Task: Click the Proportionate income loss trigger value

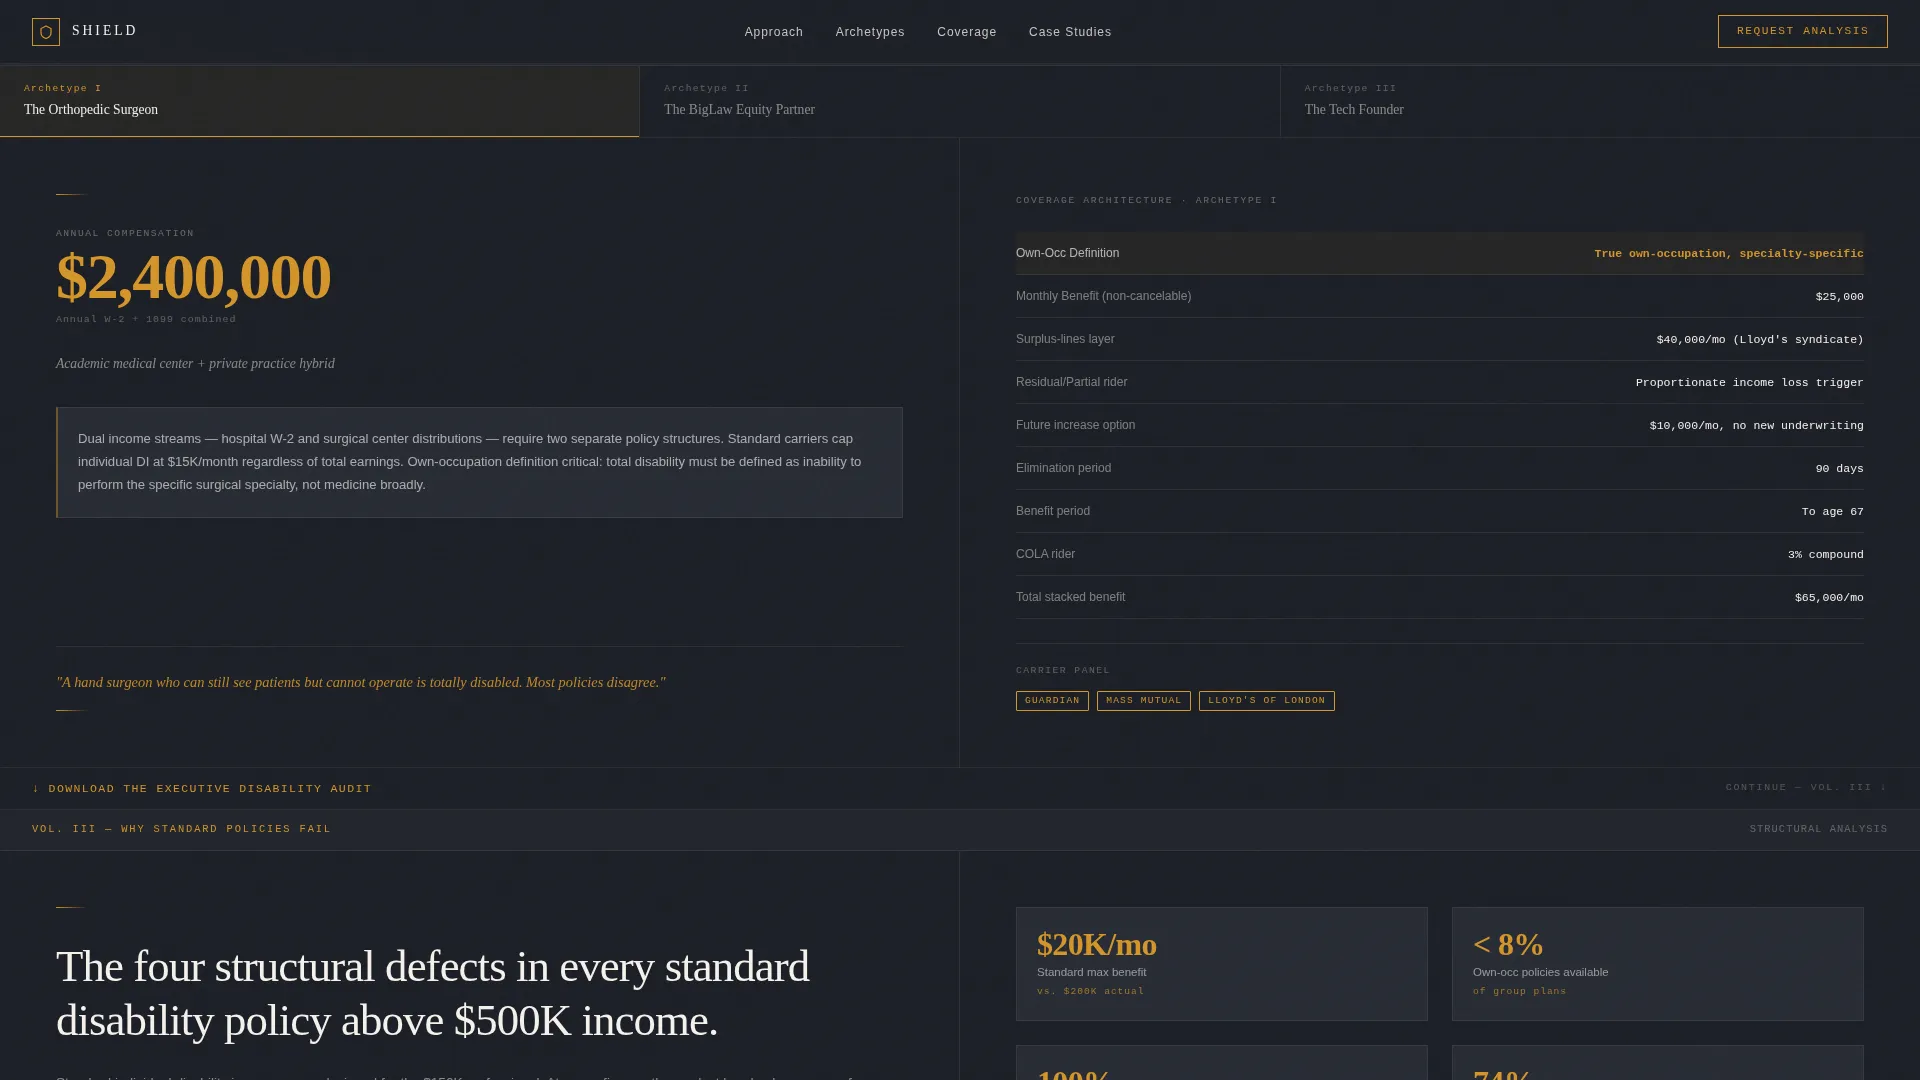Action: [1749, 383]
